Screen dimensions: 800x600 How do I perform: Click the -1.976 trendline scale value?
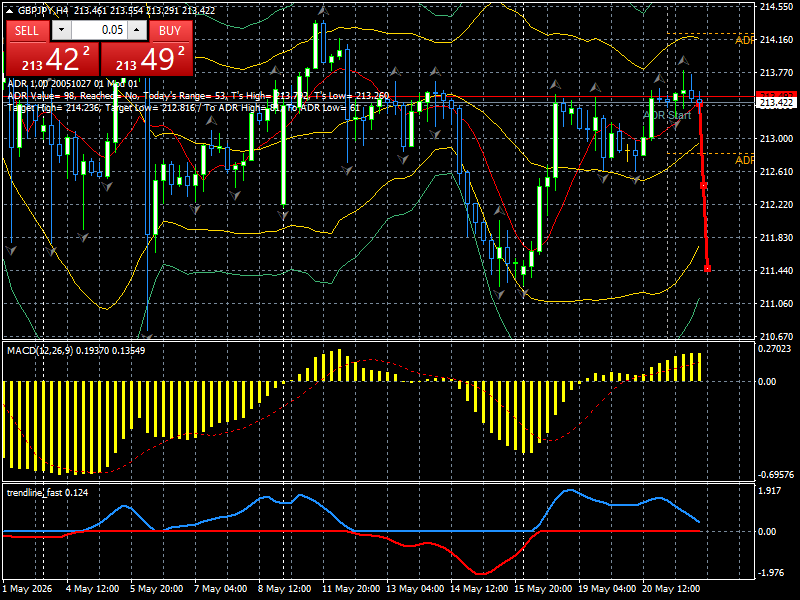[x=770, y=572]
